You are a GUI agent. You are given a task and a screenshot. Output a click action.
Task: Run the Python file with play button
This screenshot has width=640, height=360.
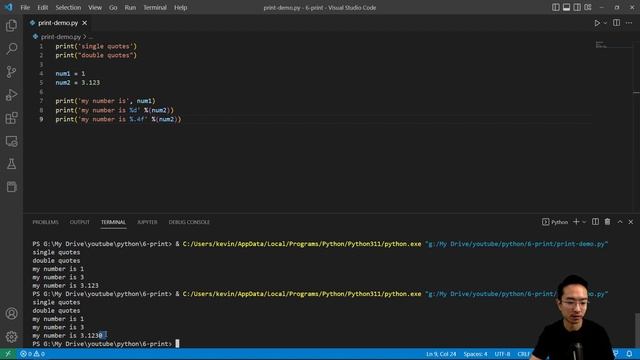point(597,23)
